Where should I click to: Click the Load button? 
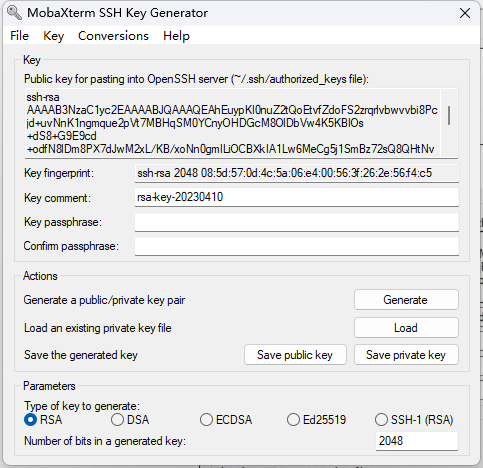click(406, 328)
